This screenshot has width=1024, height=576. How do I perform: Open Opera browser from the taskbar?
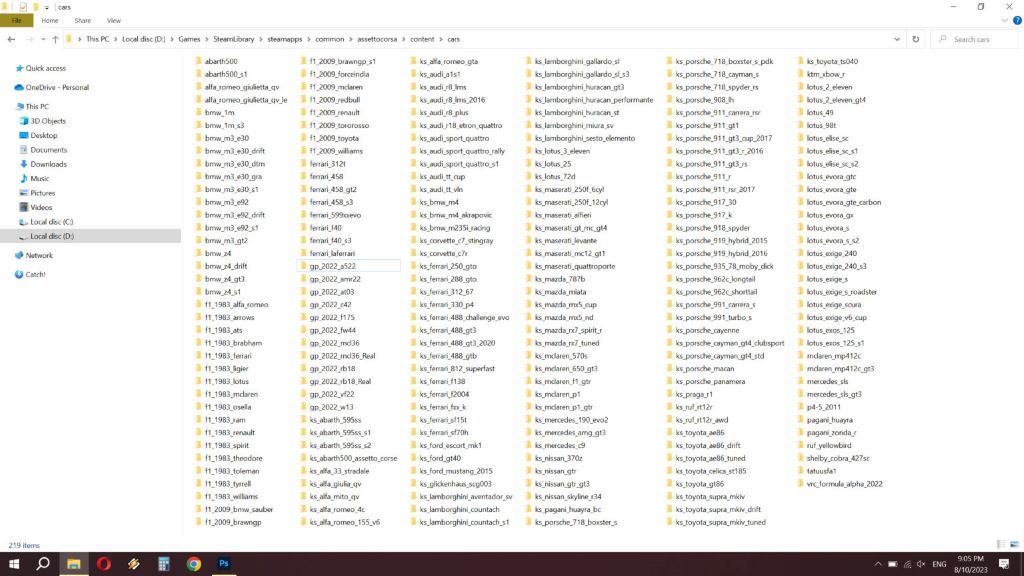(x=104, y=564)
